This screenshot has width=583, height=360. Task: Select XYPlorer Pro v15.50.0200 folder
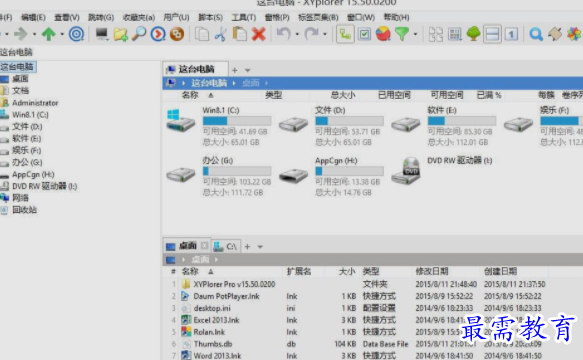tap(234, 285)
